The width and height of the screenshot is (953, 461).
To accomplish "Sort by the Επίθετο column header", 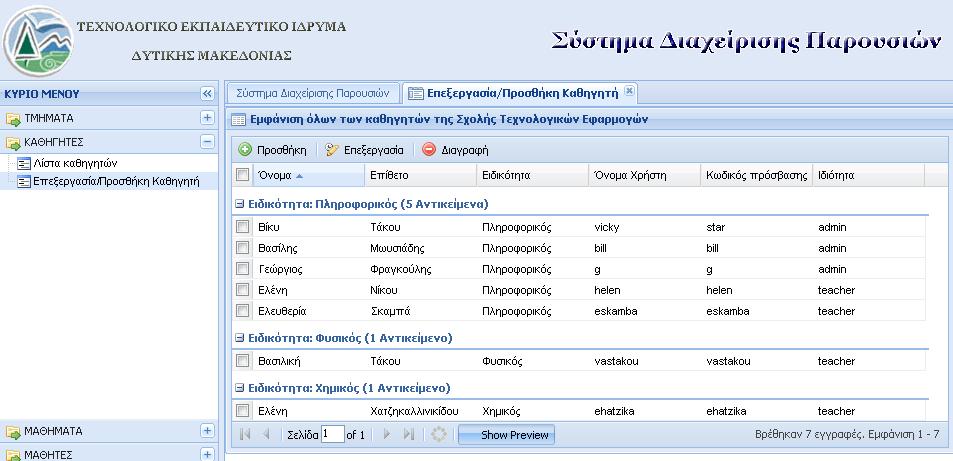I will click(x=420, y=176).
